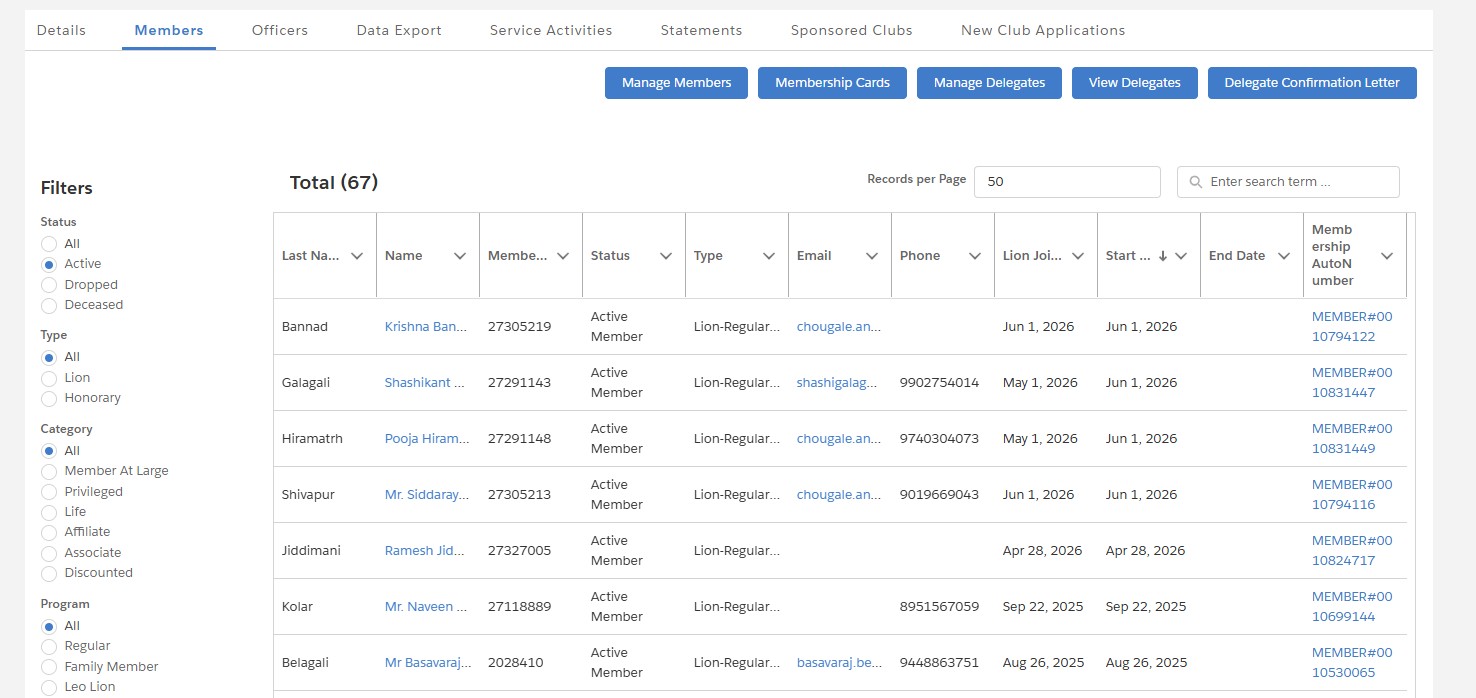Select the Honorary type filter

[49, 398]
